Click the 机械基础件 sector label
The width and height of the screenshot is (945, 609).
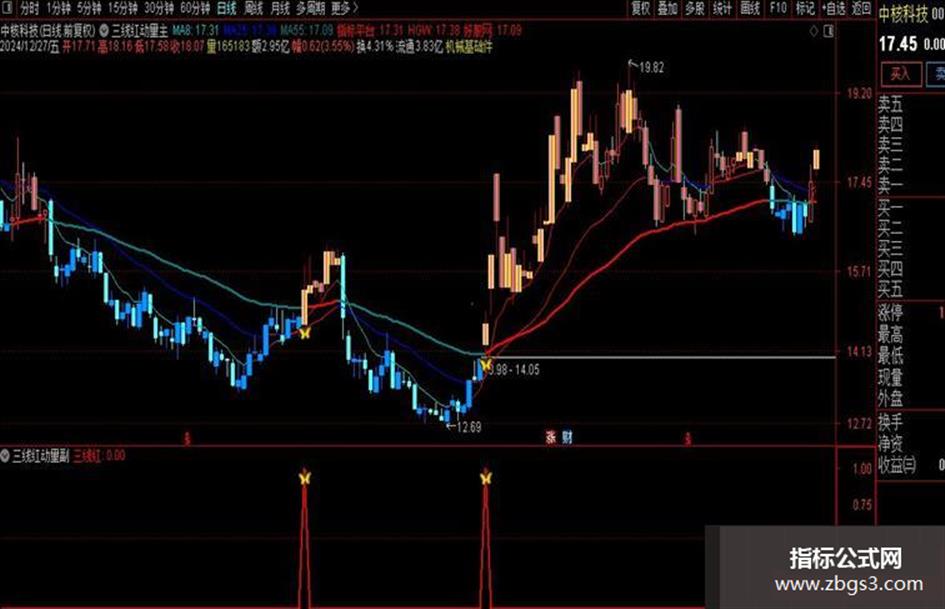point(469,46)
